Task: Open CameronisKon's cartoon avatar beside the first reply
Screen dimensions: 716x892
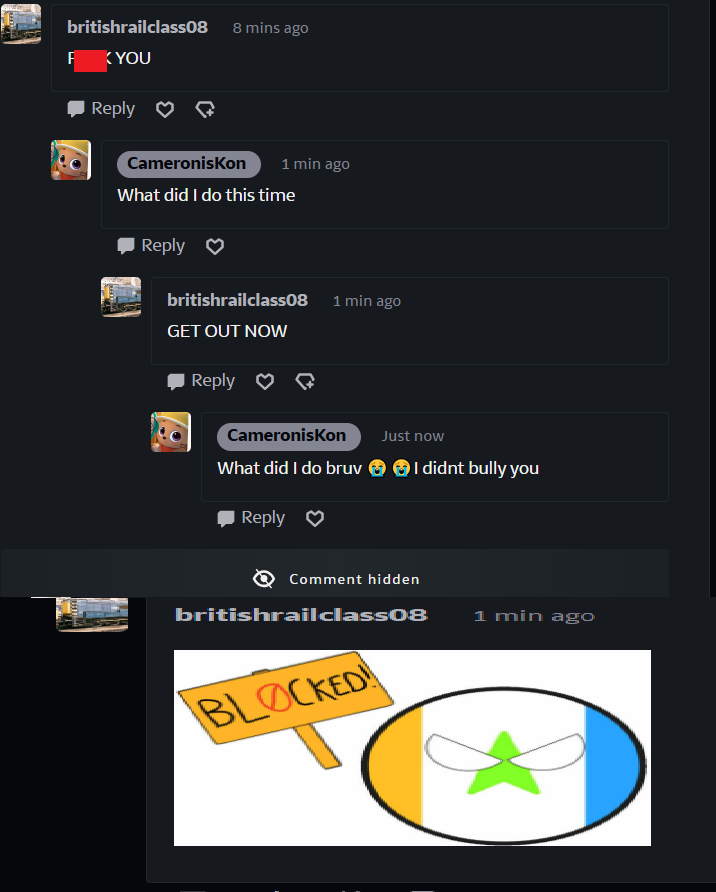Action: [71, 160]
